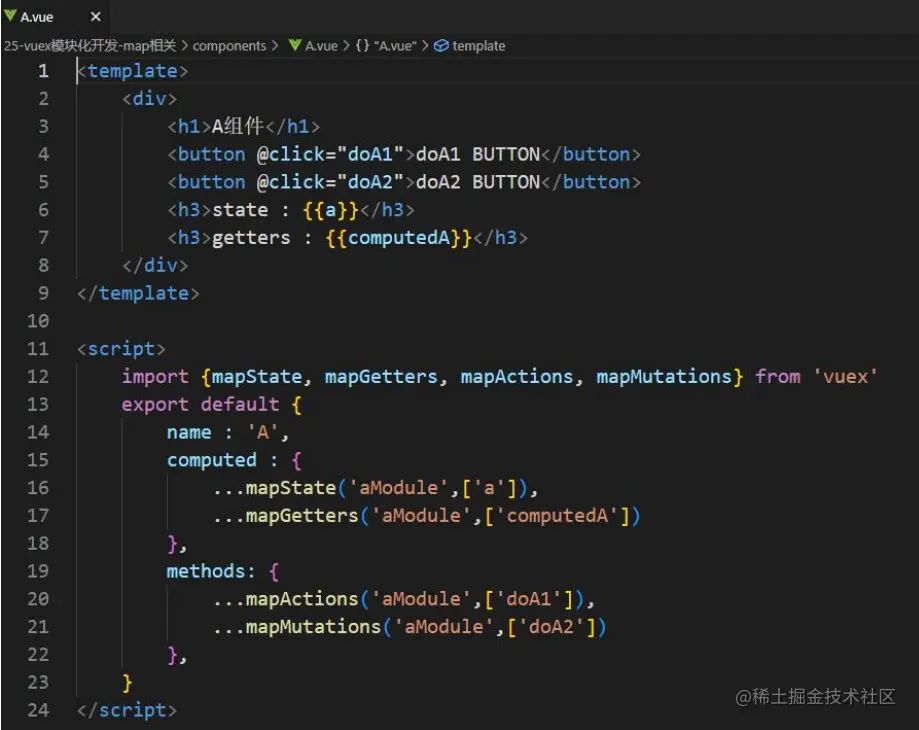
Task: Click the '{{a}}' interpolation on line 6
Action: click(x=331, y=210)
